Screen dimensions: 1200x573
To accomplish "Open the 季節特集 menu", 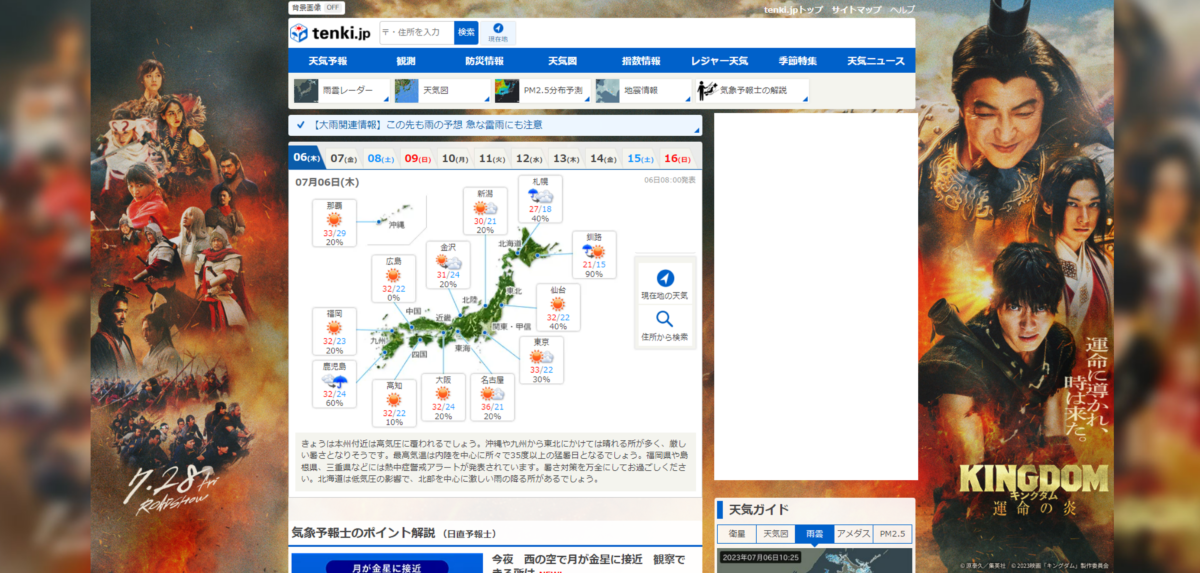I will (x=797, y=61).
